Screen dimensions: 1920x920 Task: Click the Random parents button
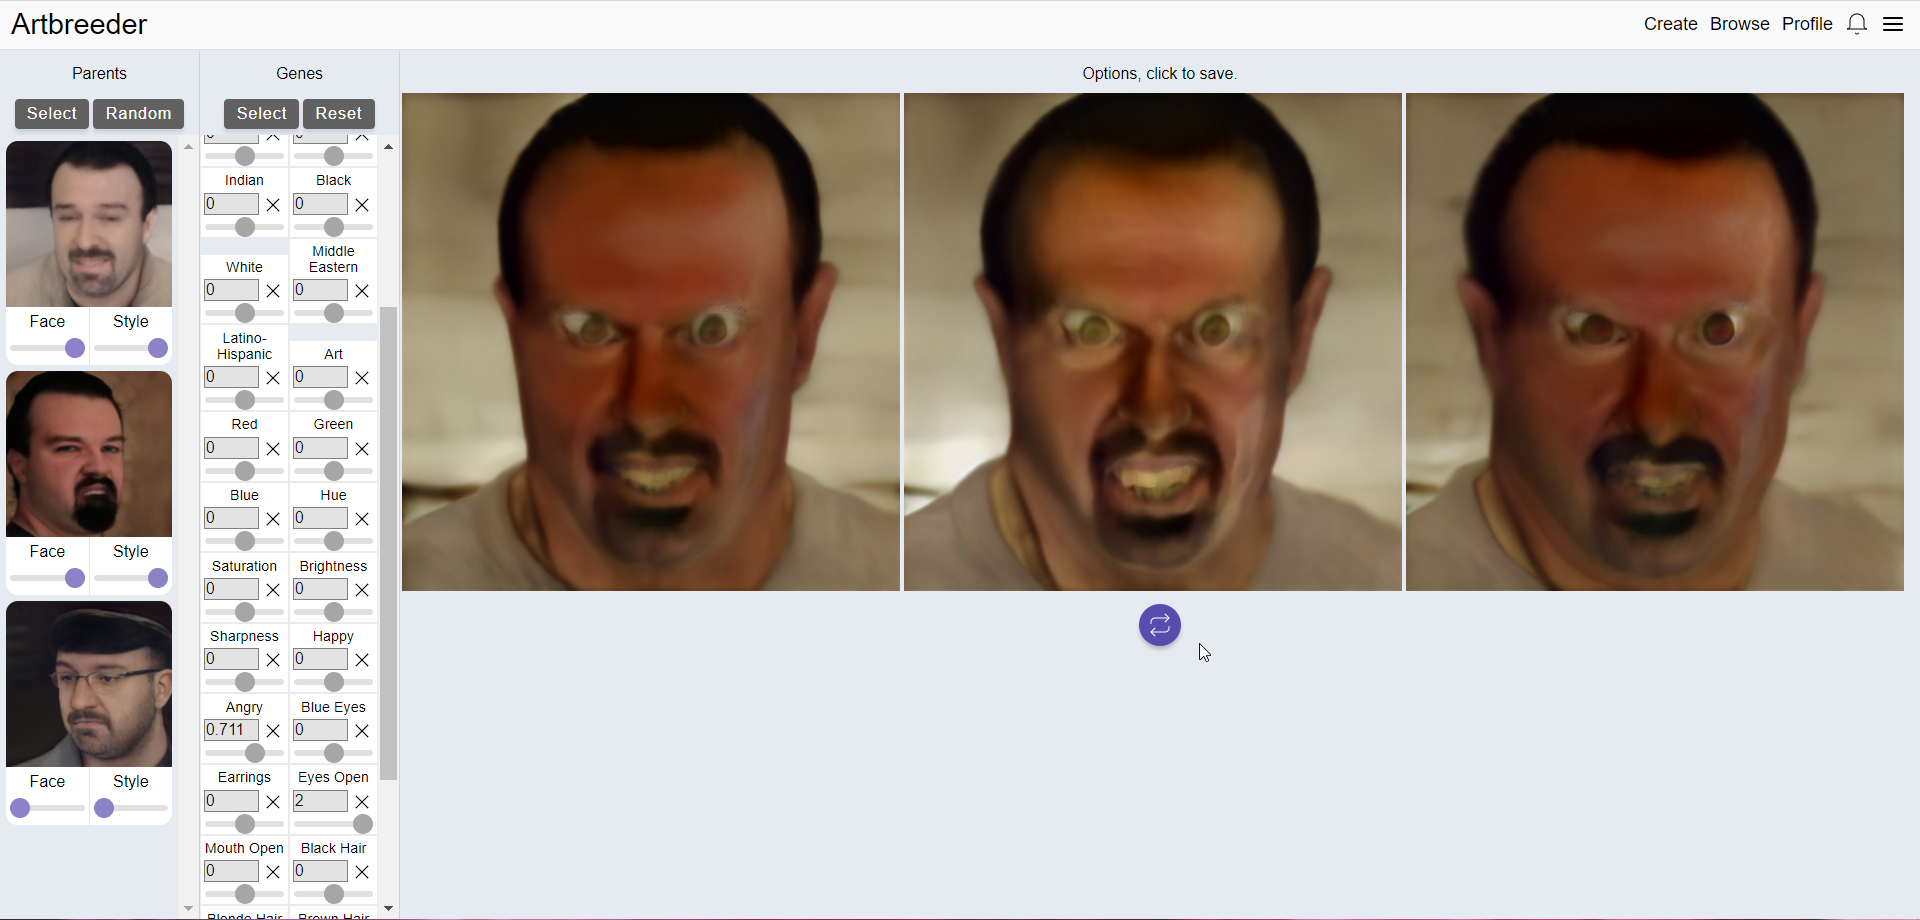click(x=139, y=114)
